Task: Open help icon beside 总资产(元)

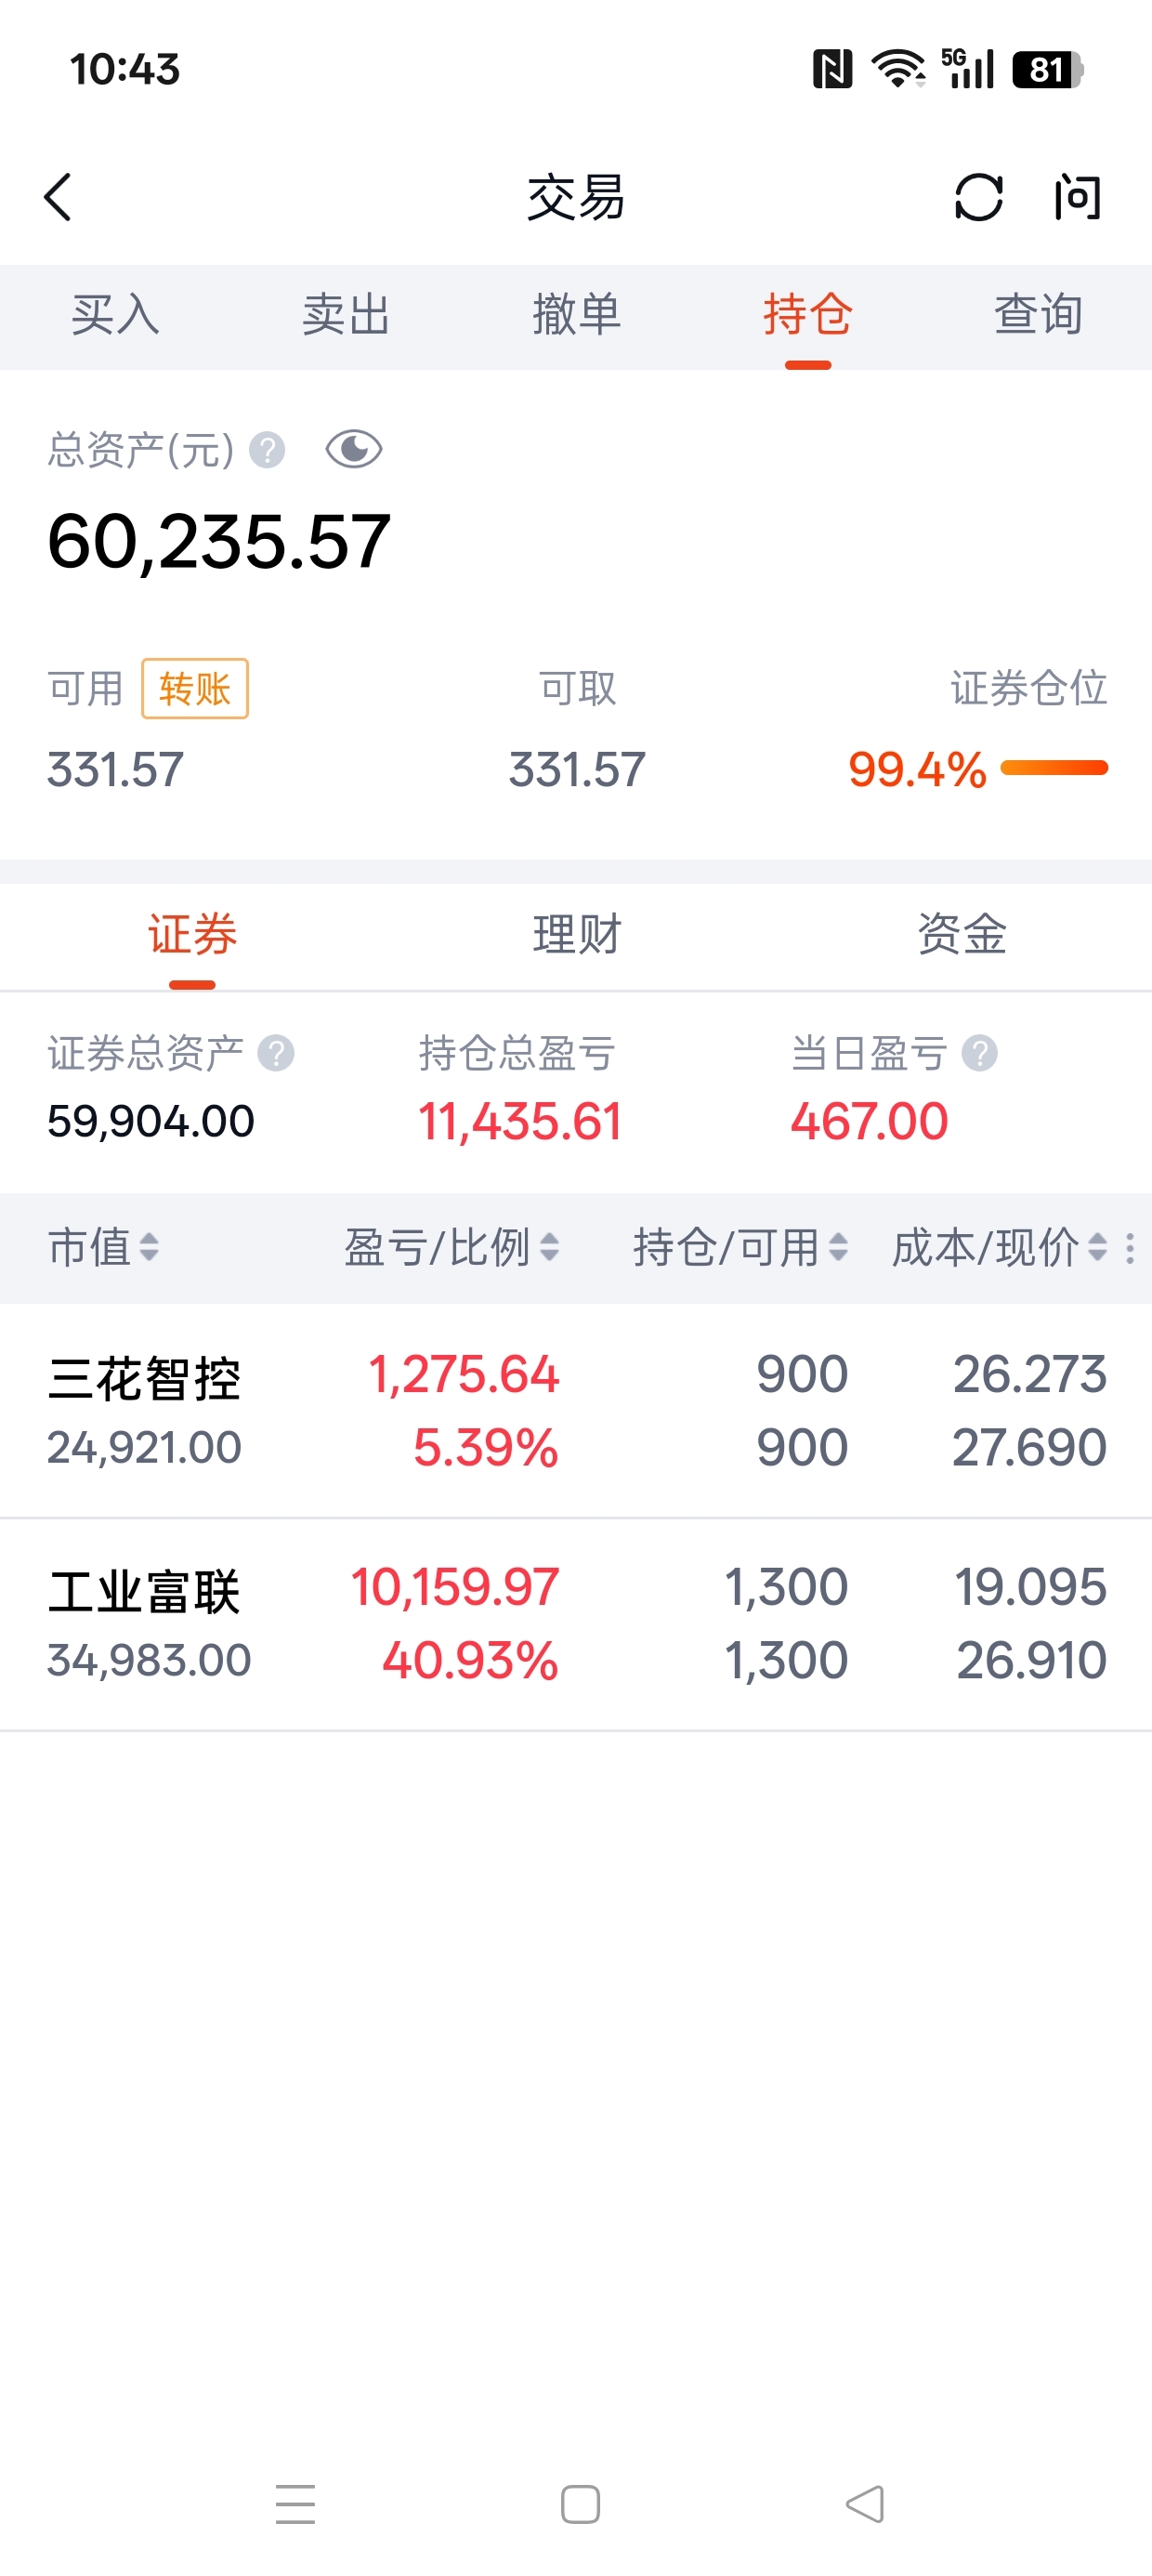Action: (x=267, y=450)
